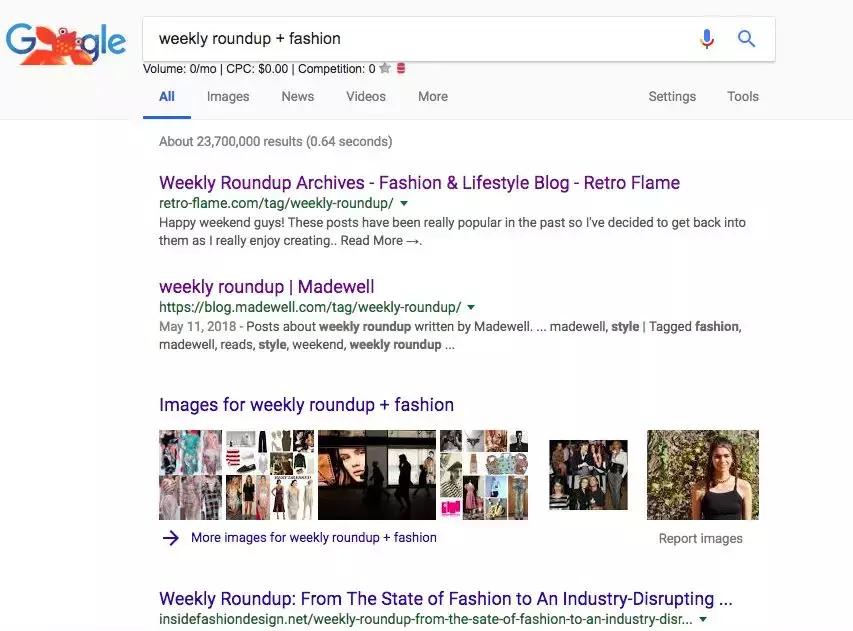Open the More search options menu

(433, 97)
